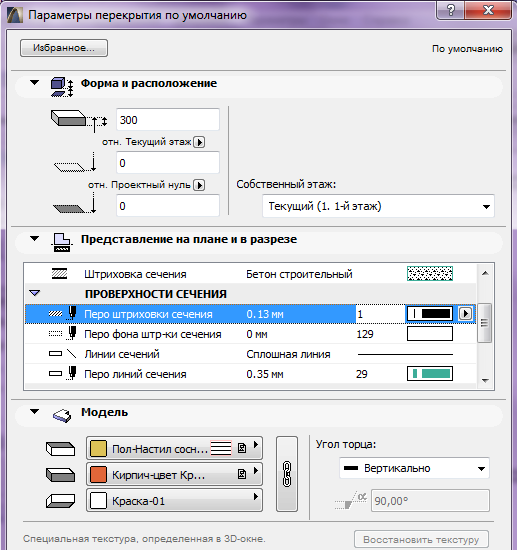
Task: Click the Восстановить текстуру button
Action: click(421, 539)
